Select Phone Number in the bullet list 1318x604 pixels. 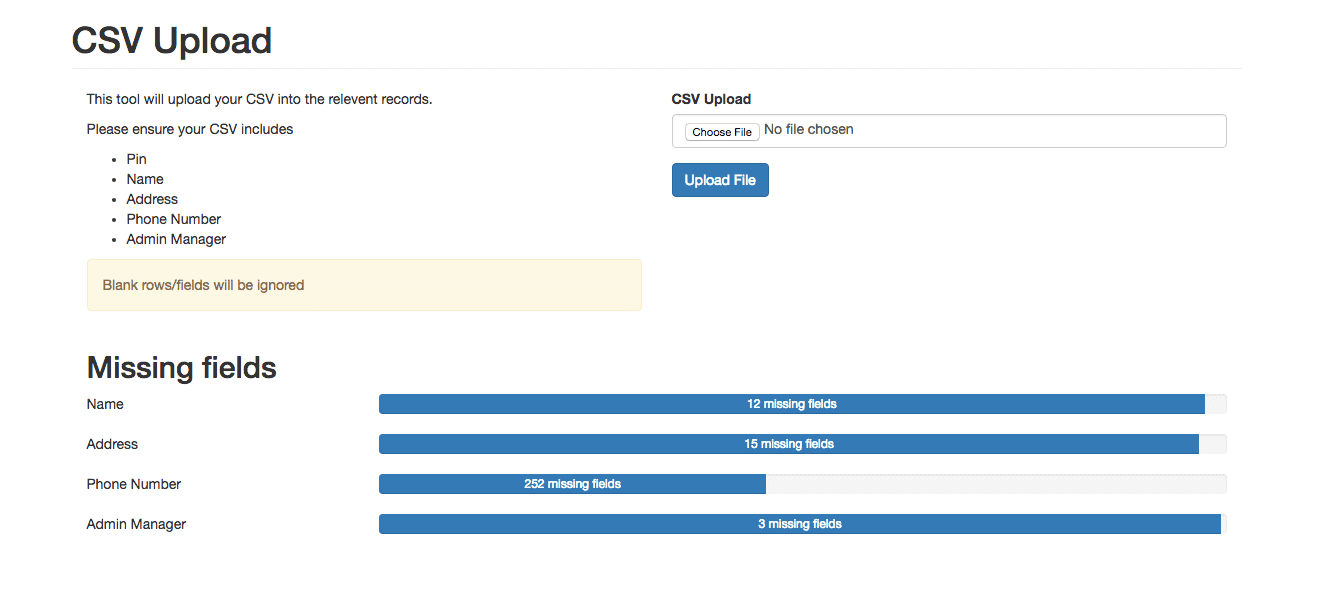173,219
